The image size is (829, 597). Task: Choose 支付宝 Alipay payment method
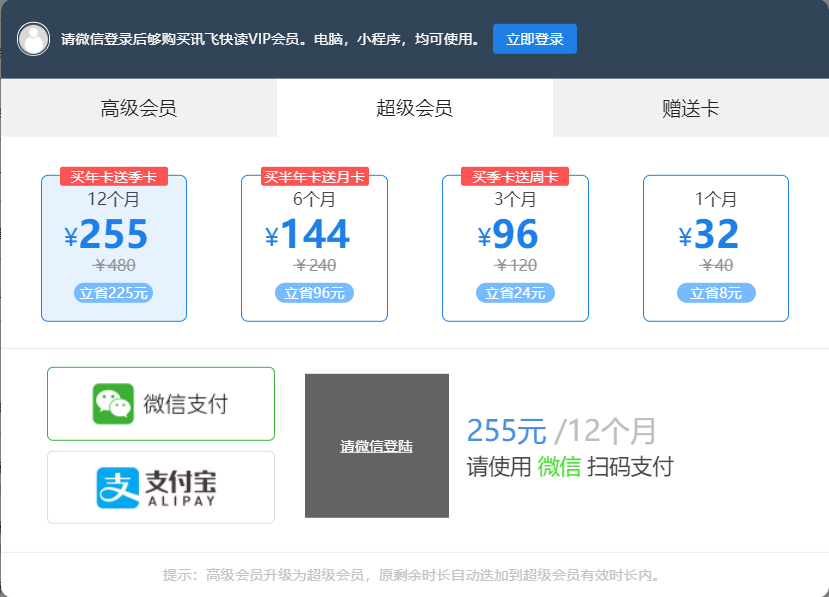click(x=161, y=488)
